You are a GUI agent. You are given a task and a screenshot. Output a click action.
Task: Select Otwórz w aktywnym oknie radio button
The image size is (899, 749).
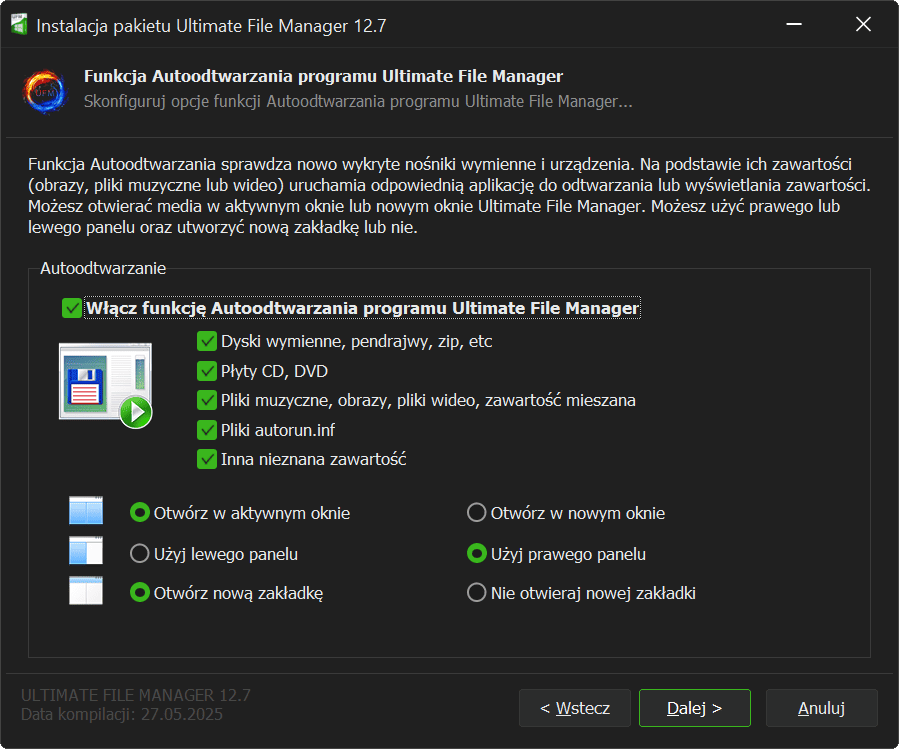(x=140, y=513)
